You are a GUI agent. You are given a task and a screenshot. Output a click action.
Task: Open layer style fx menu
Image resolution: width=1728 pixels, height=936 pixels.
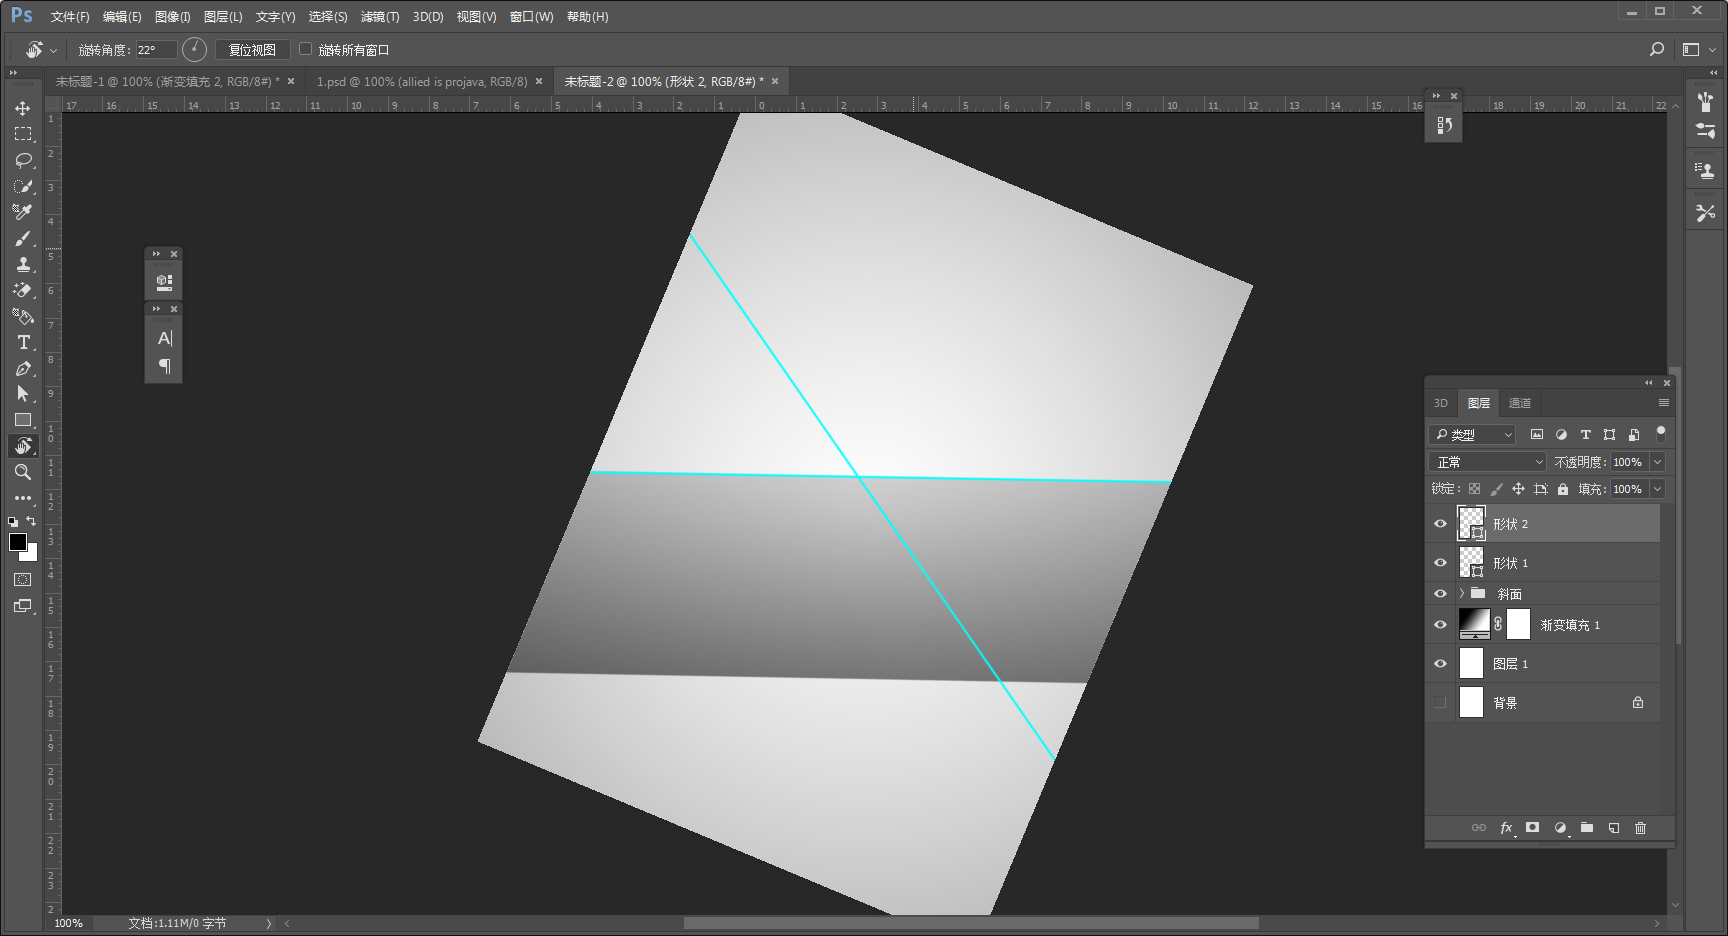coord(1506,828)
